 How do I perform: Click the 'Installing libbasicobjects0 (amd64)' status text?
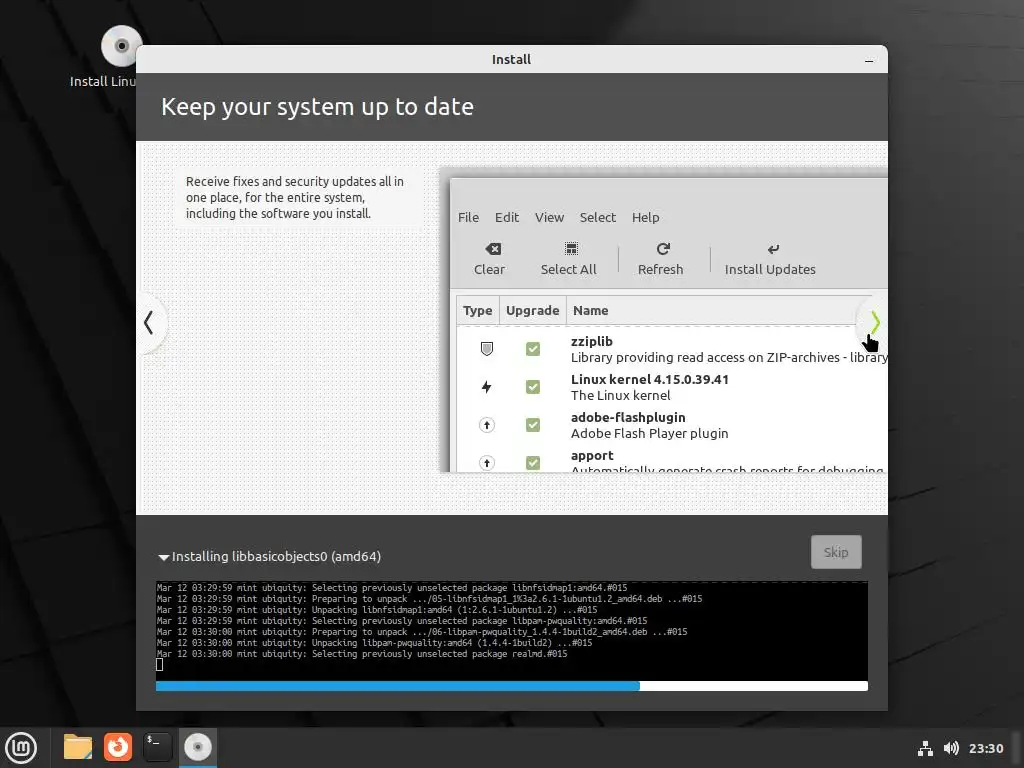pyautogui.click(x=276, y=556)
